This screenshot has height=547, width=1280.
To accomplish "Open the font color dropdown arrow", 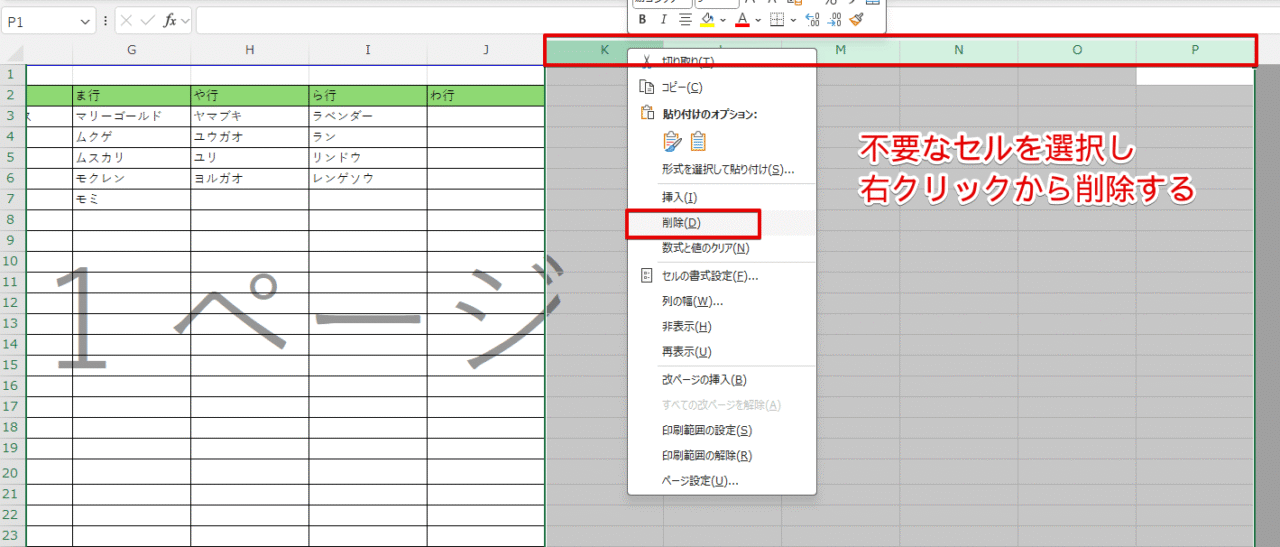I will [758, 19].
